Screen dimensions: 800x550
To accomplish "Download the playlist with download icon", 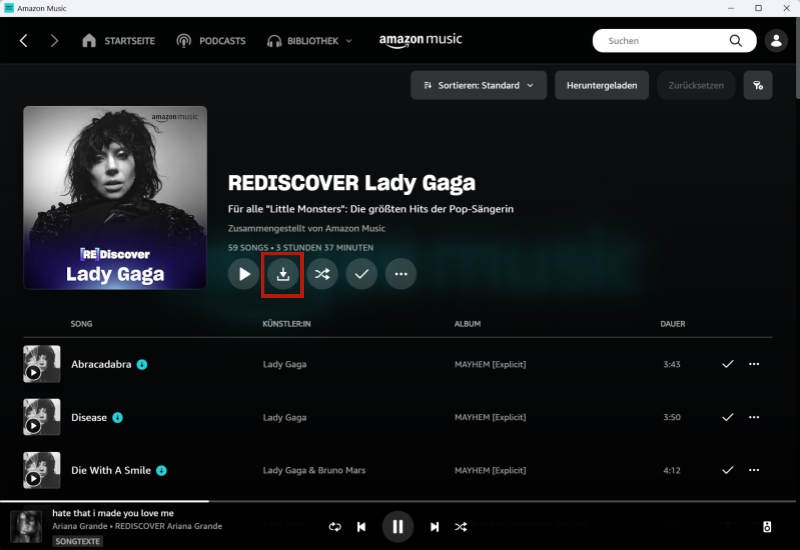I will click(x=283, y=274).
